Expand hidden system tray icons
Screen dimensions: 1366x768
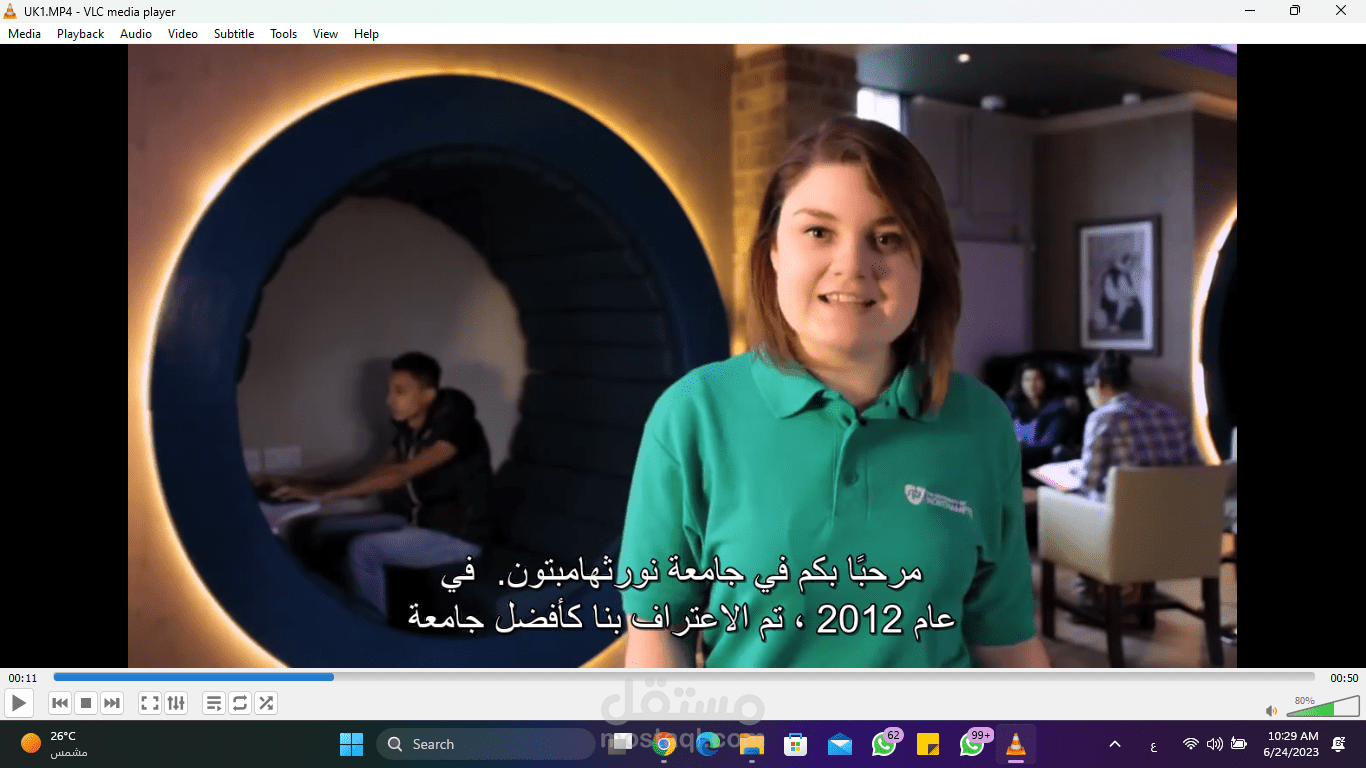point(1115,744)
